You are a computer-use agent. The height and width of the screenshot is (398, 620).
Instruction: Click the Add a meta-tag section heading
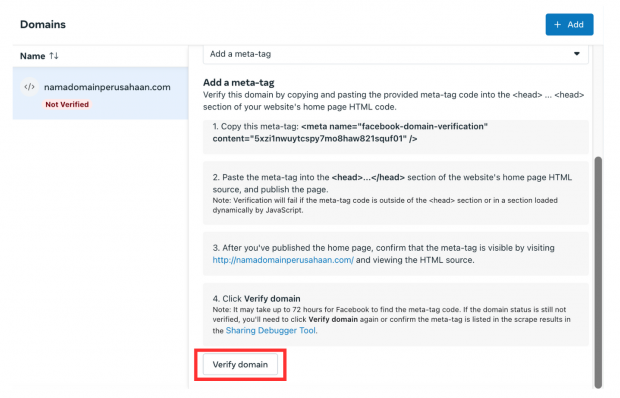pyautogui.click(x=238, y=83)
